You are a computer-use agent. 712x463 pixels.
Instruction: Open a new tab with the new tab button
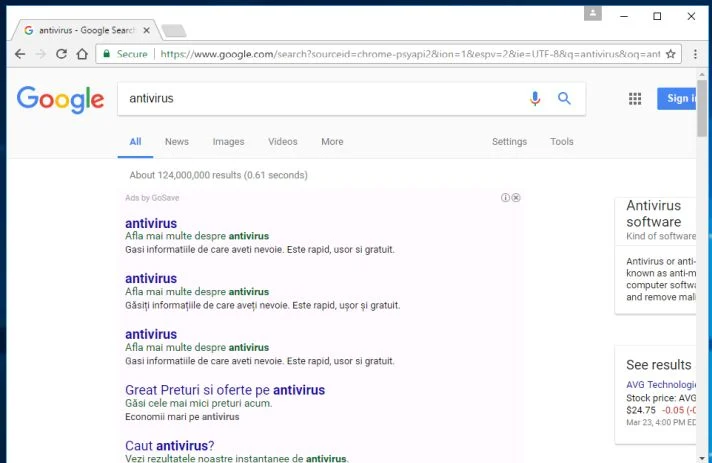(x=174, y=30)
